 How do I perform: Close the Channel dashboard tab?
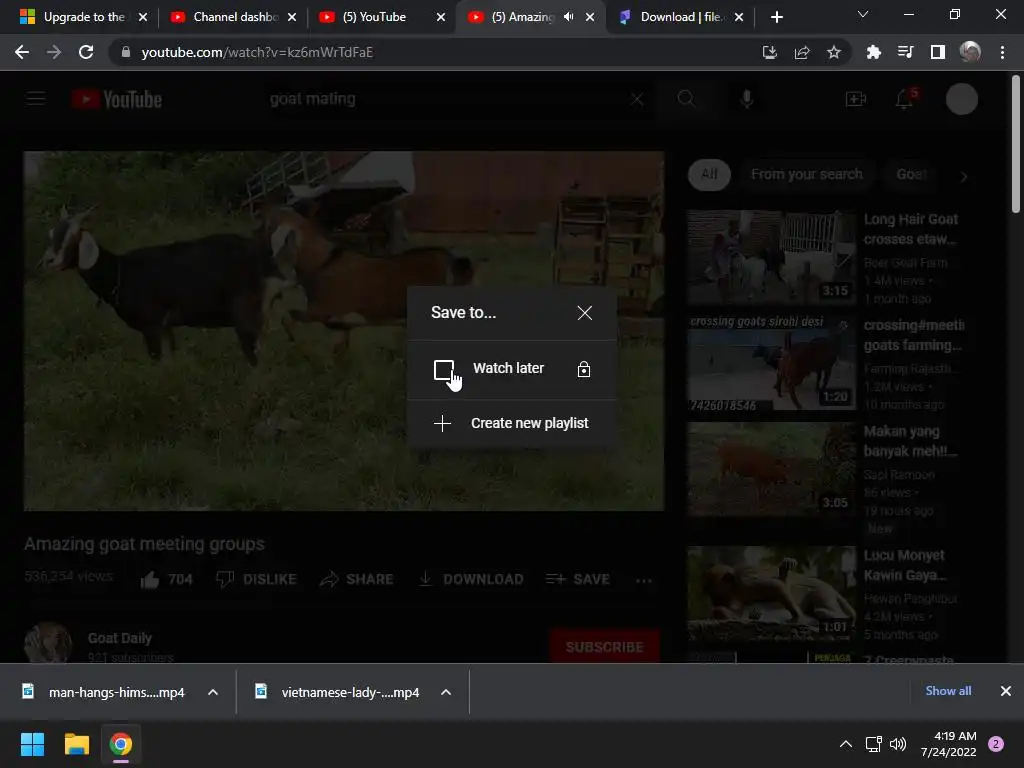[x=292, y=17]
